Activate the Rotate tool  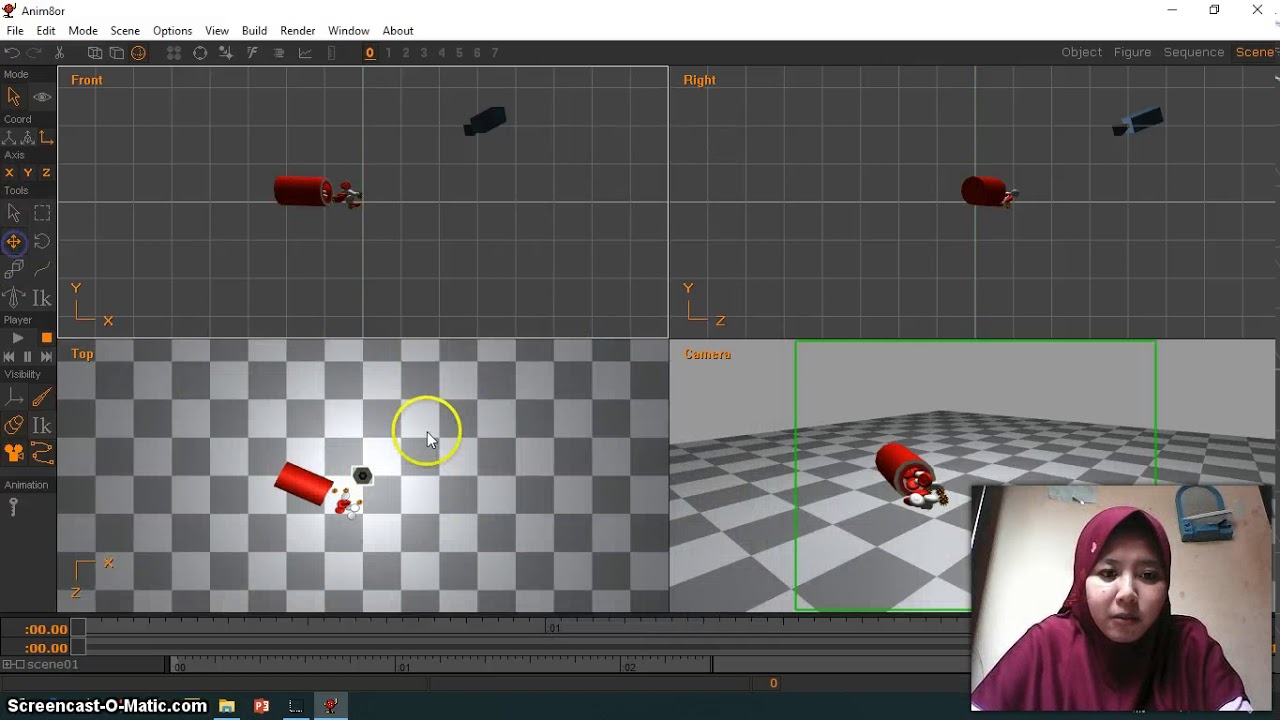click(x=42, y=241)
